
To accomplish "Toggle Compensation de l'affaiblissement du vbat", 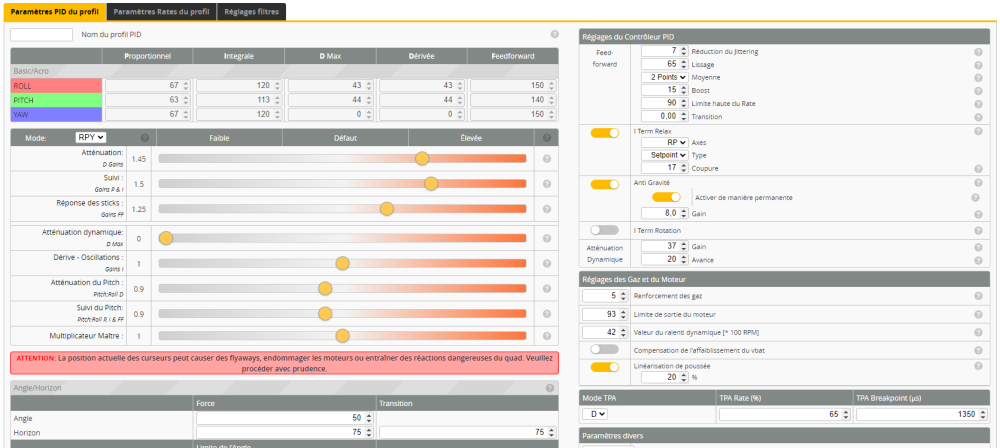I will 605,349.
